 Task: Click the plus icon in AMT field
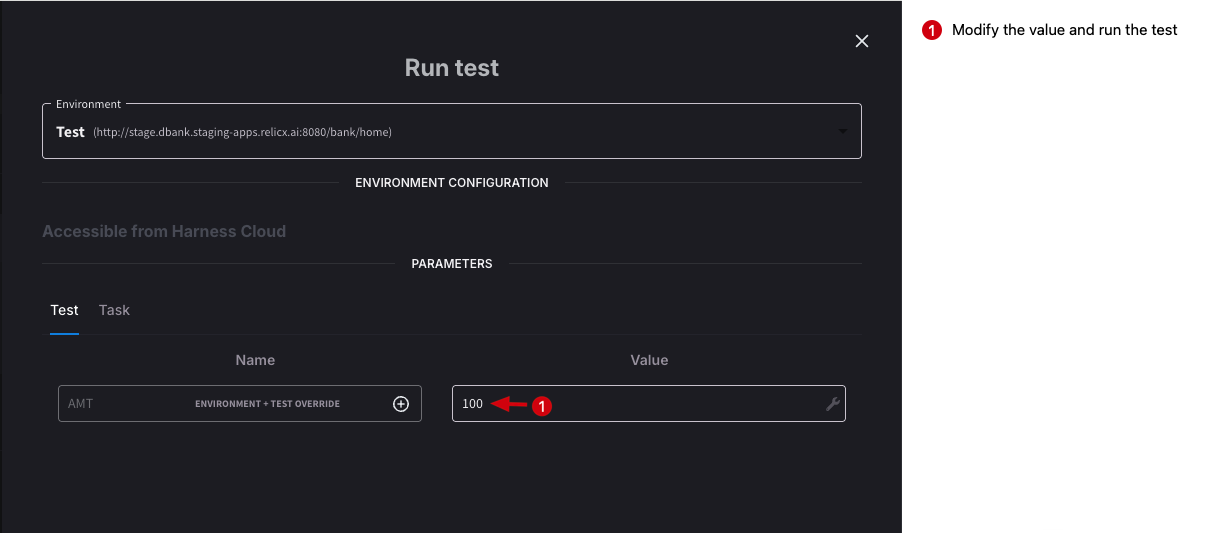click(401, 404)
